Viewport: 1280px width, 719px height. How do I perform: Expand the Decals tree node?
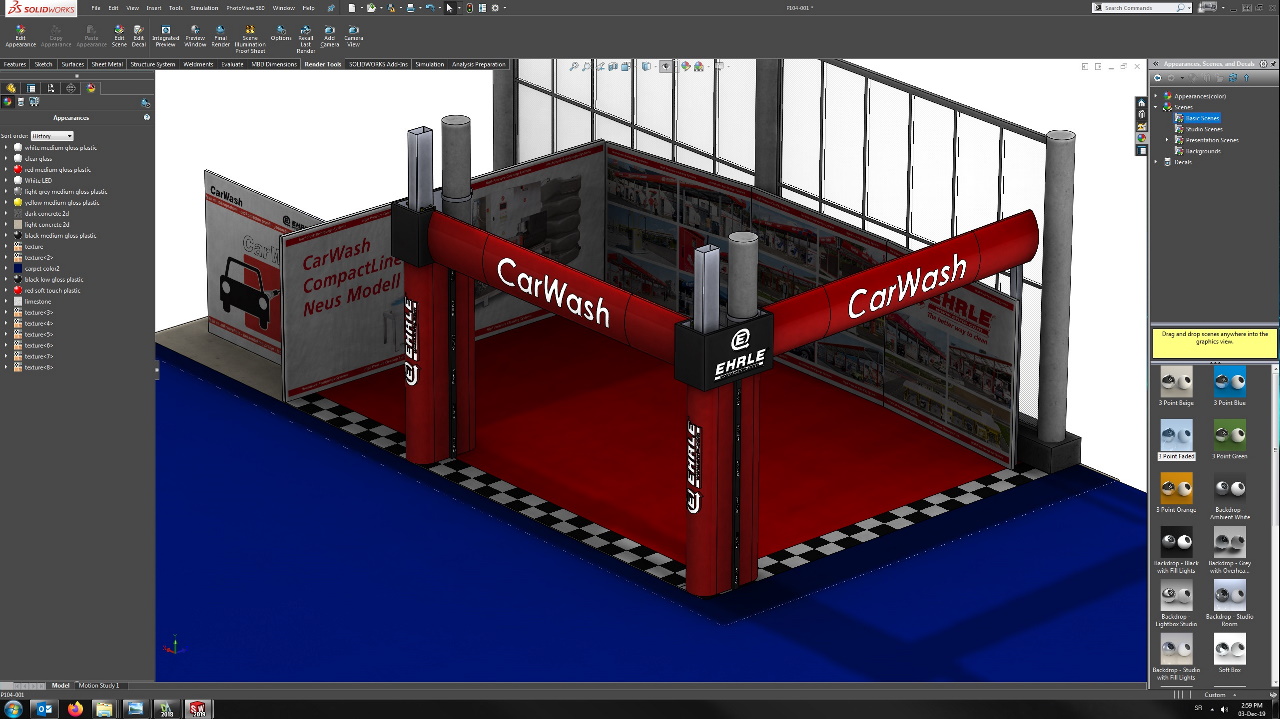coord(1157,162)
